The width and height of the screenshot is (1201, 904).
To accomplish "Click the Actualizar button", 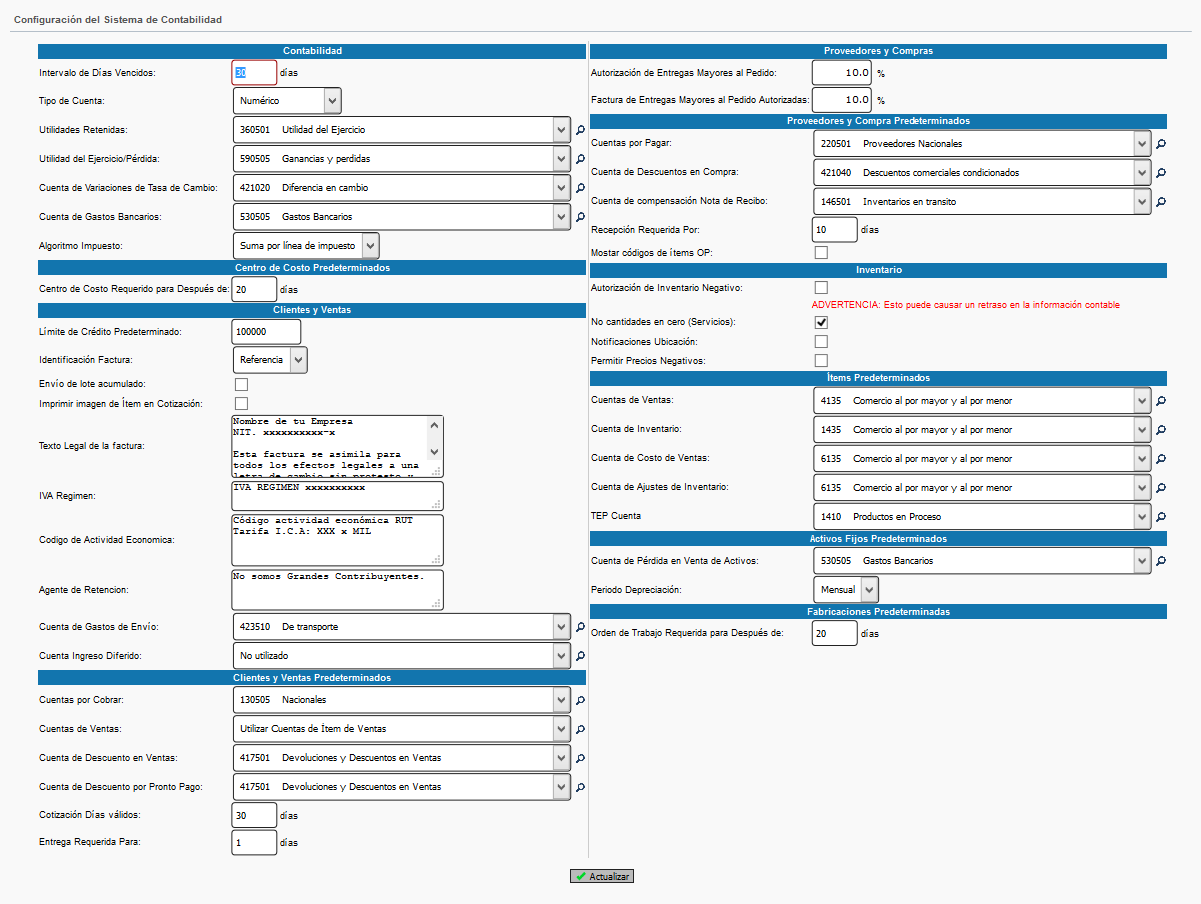I will (x=602, y=876).
